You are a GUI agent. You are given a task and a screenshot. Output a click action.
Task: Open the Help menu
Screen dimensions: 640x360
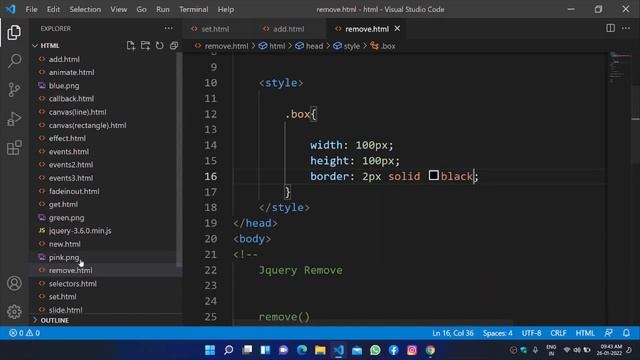pos(226,9)
